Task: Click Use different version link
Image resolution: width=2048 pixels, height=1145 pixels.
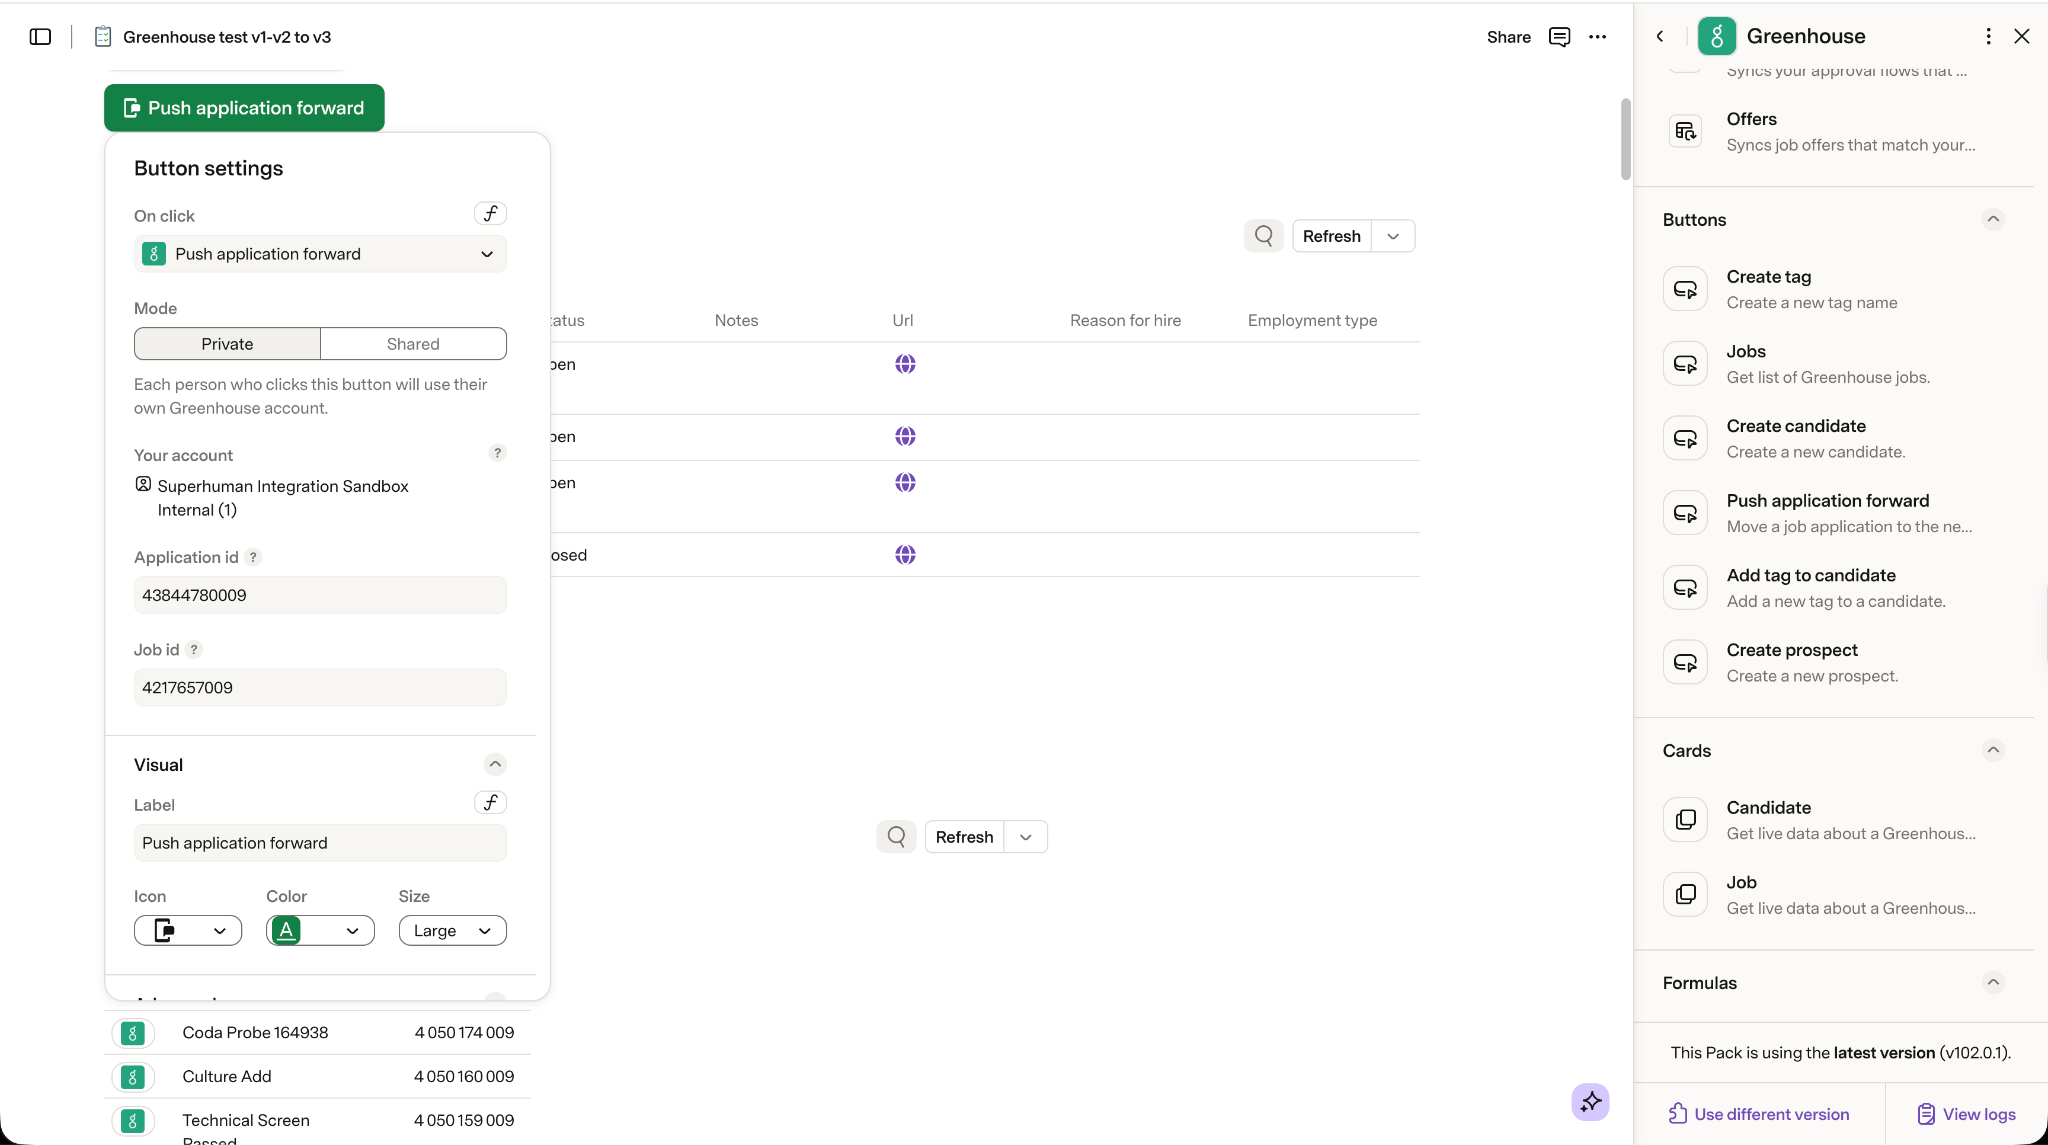Action: pyautogui.click(x=1759, y=1114)
